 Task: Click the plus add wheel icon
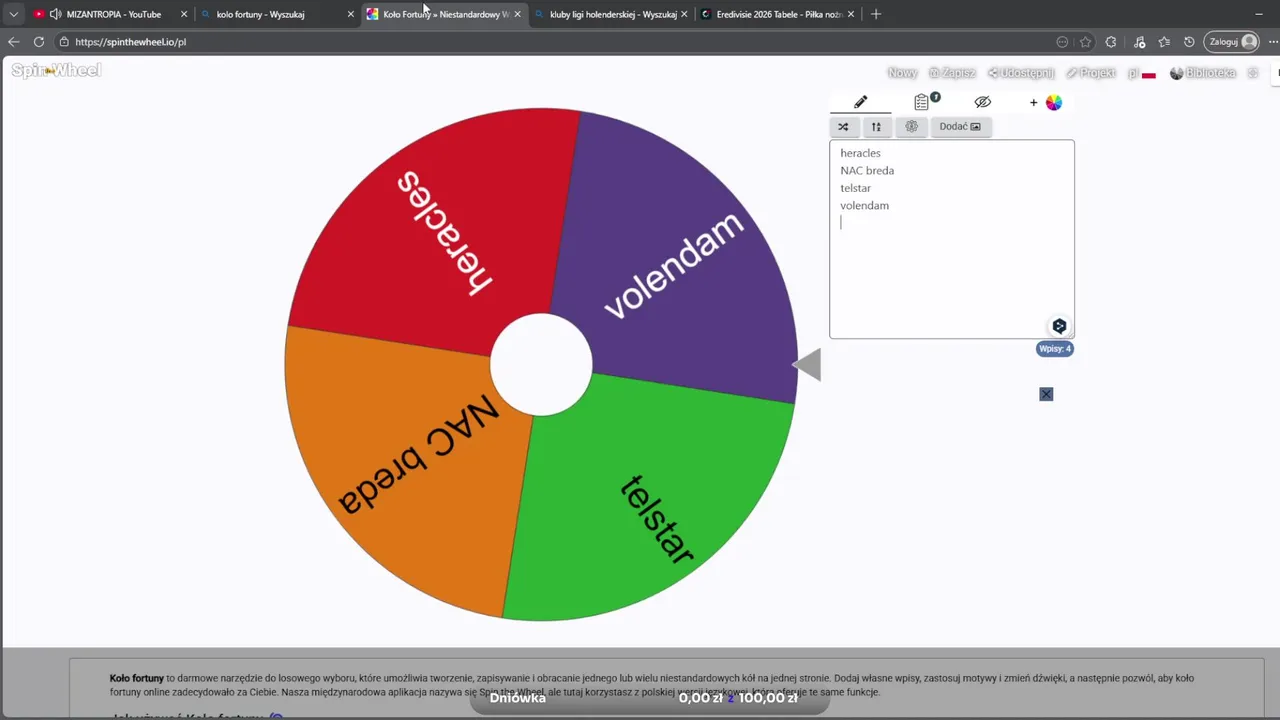tap(1033, 102)
